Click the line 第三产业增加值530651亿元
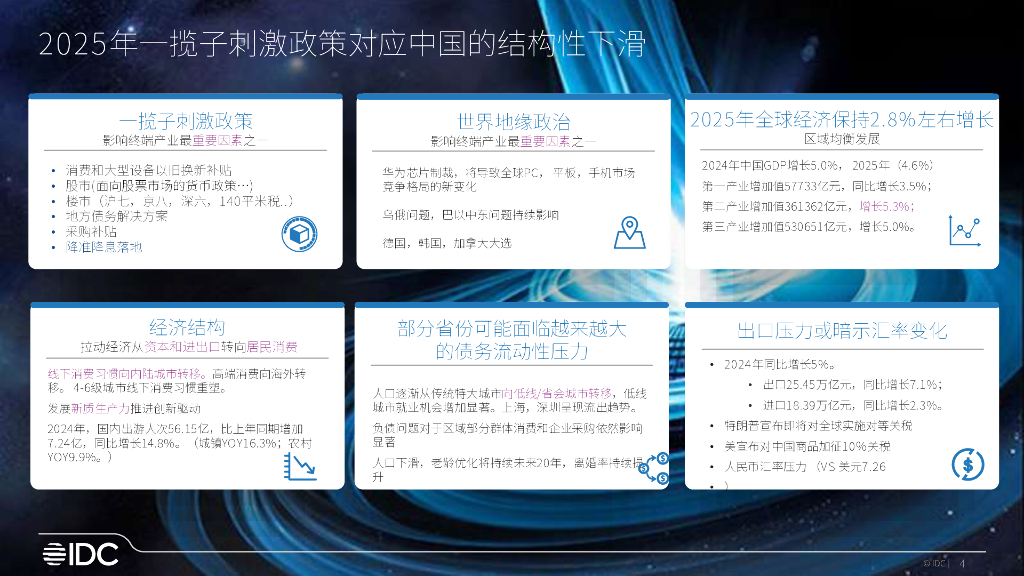The image size is (1024, 576). [808, 227]
